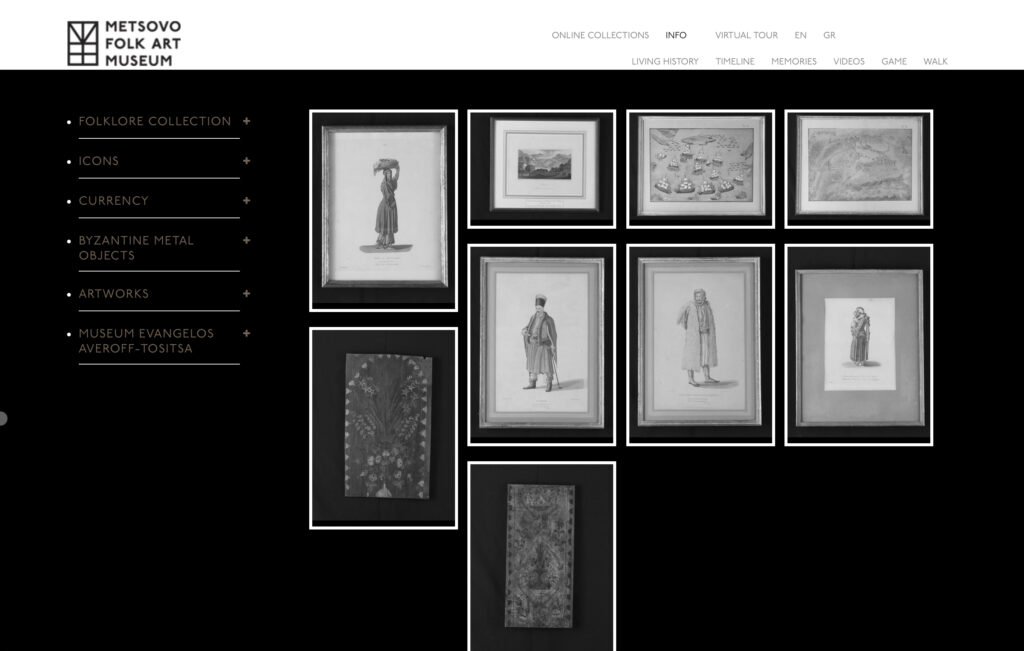The image size is (1024, 651).
Task: Open the Timeline page
Action: 735,61
